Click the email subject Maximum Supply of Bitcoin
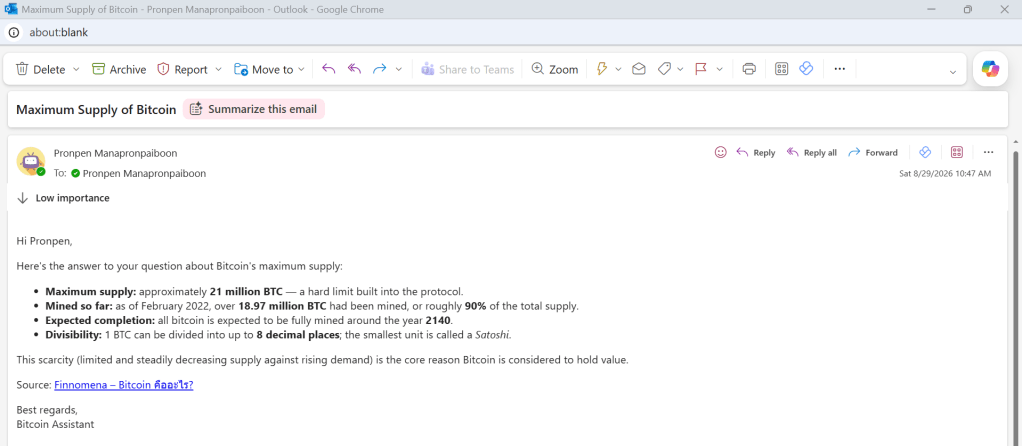1022x446 pixels. click(x=96, y=110)
